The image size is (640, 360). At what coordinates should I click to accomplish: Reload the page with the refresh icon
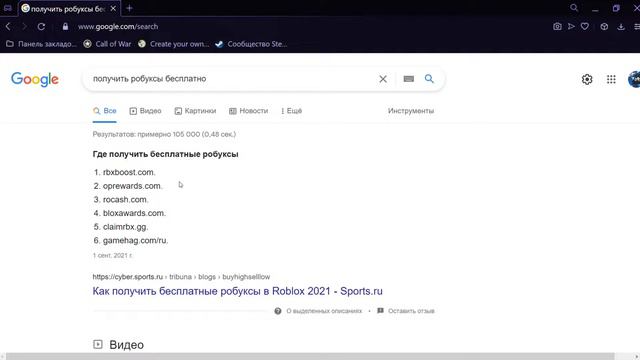[x=41, y=27]
